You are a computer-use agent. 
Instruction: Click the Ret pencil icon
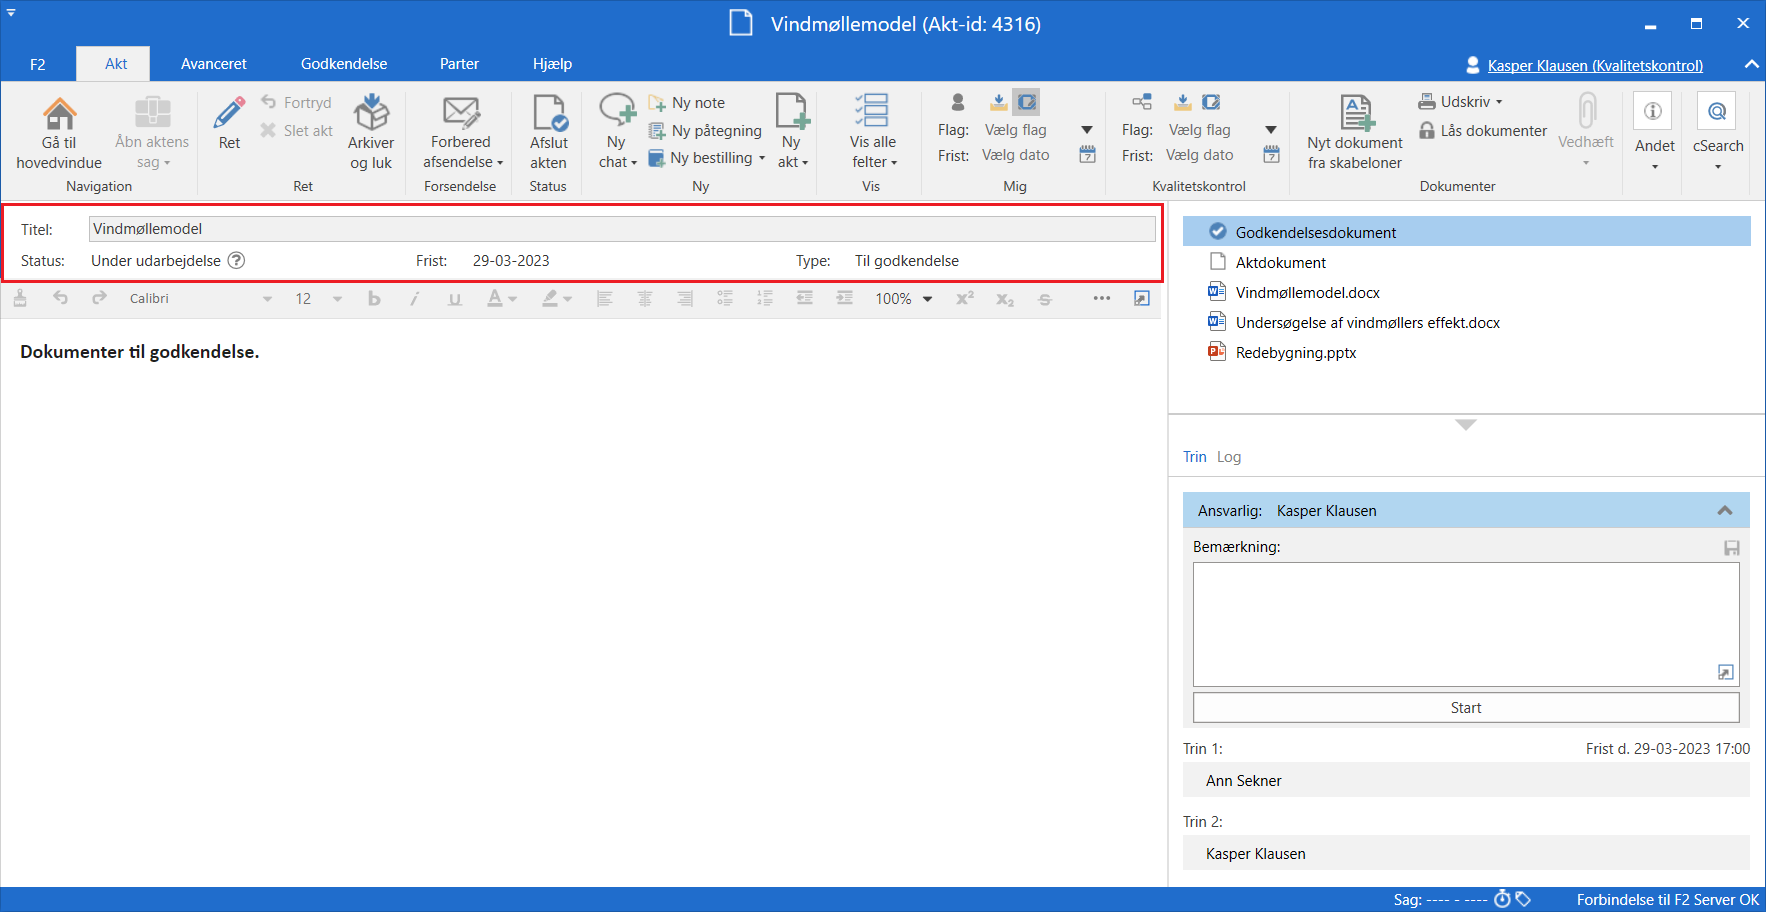(x=229, y=113)
